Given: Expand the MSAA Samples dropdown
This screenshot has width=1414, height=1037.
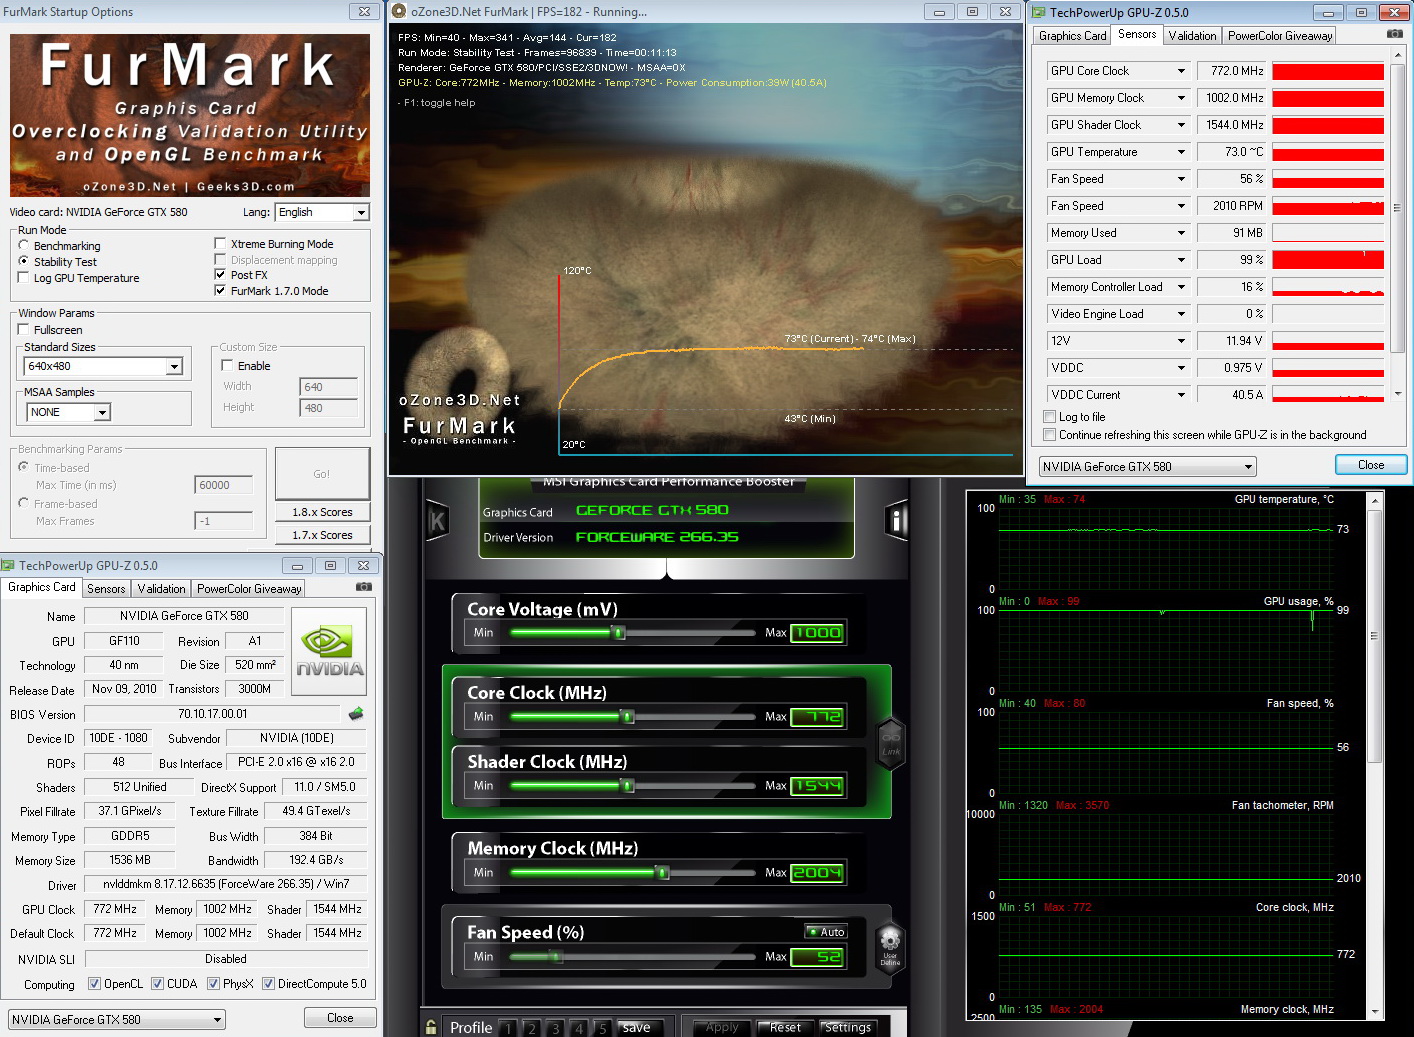Looking at the screenshot, I should pos(102,412).
